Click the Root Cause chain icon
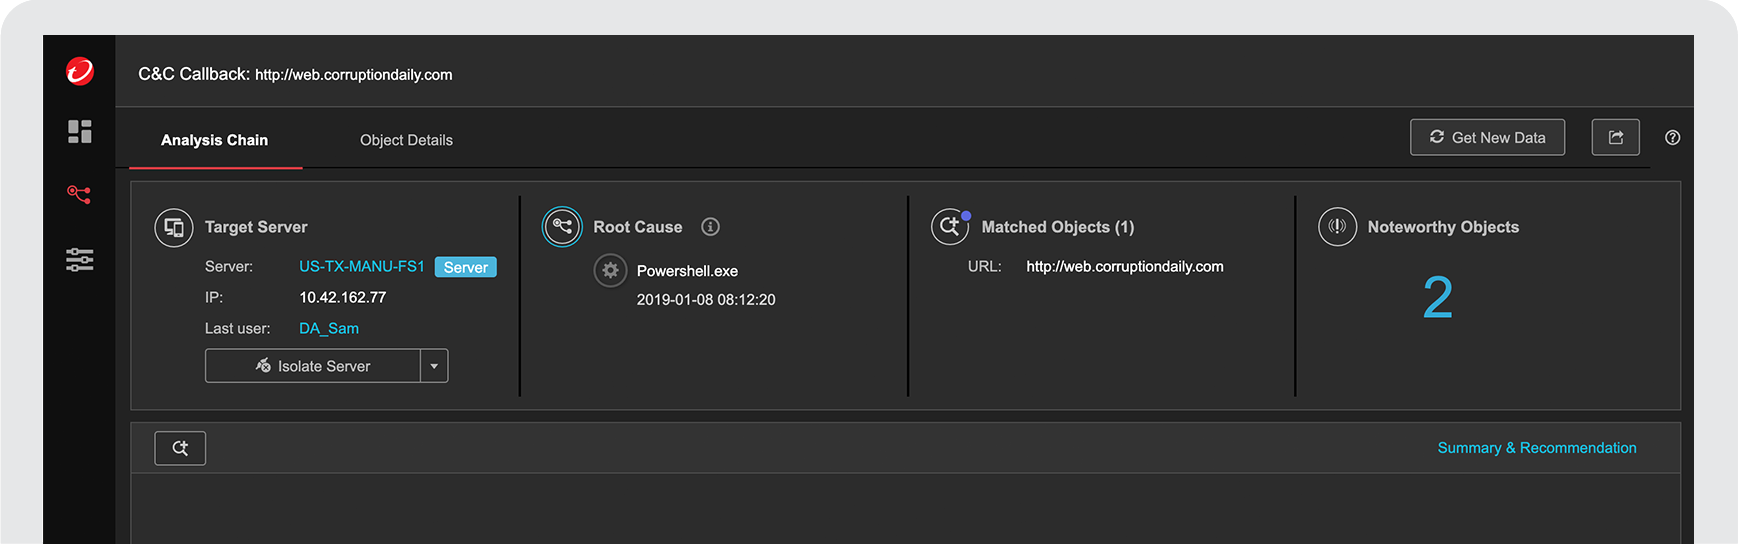 click(562, 227)
